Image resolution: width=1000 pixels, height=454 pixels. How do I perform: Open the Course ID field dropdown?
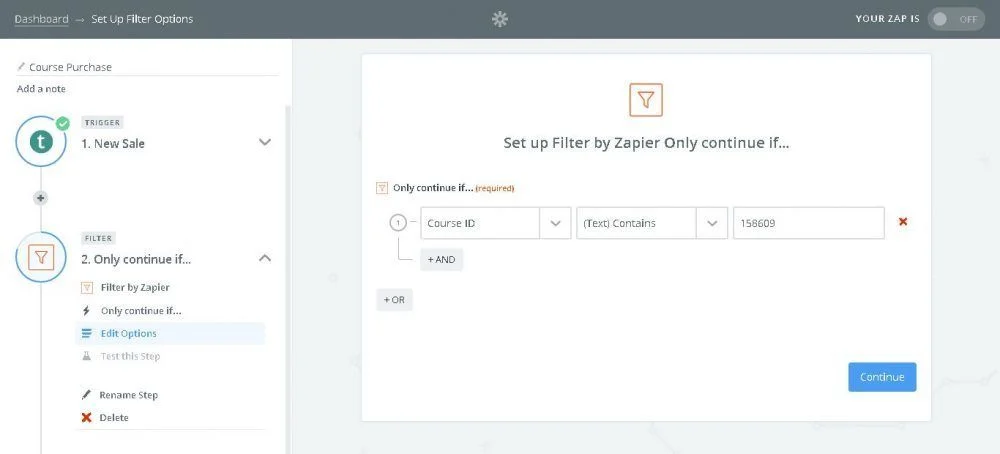coord(555,223)
